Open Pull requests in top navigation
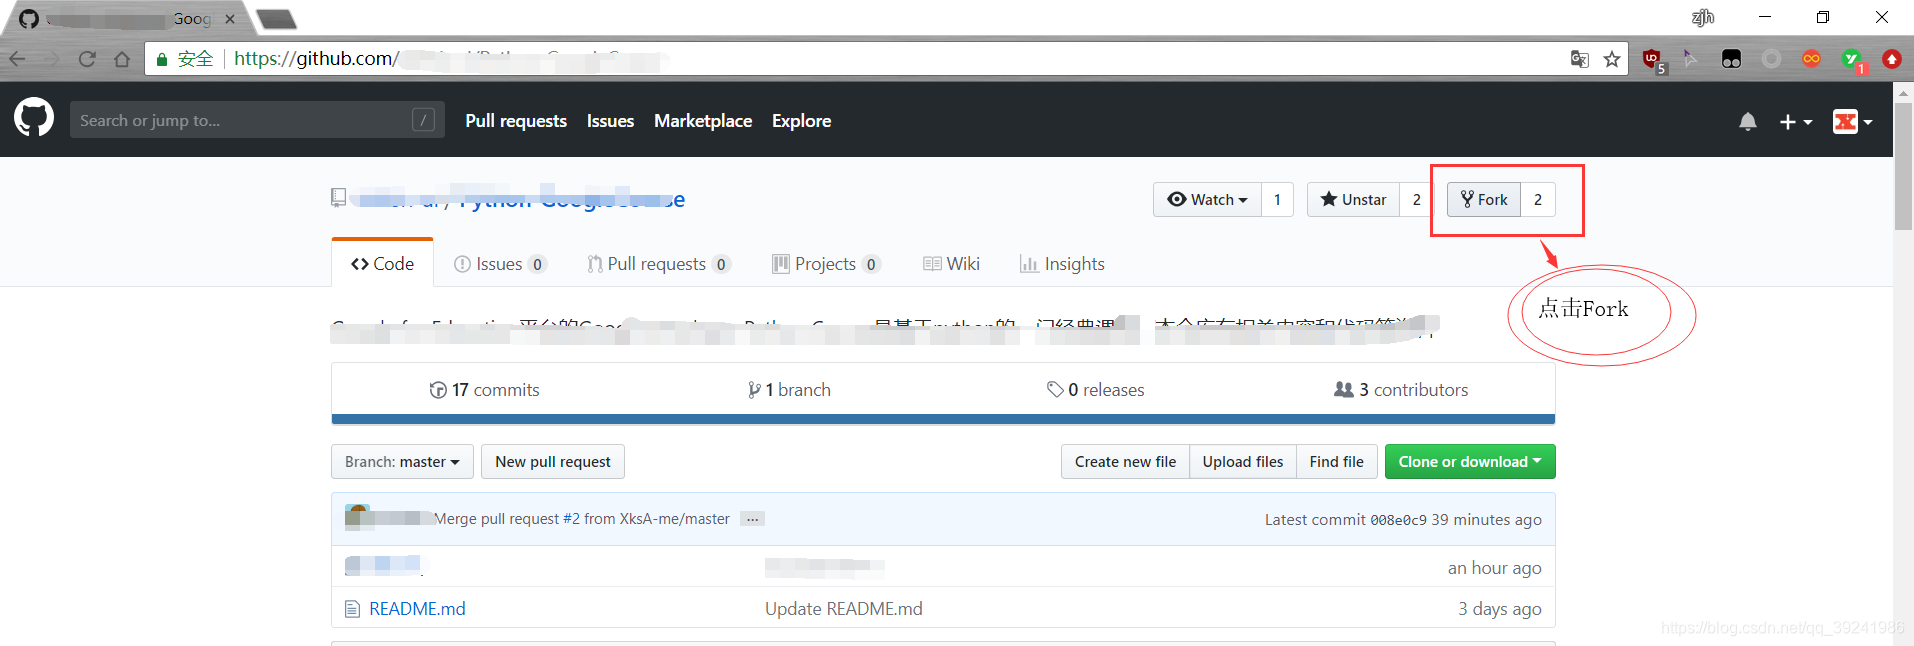The image size is (1914, 646). [516, 120]
